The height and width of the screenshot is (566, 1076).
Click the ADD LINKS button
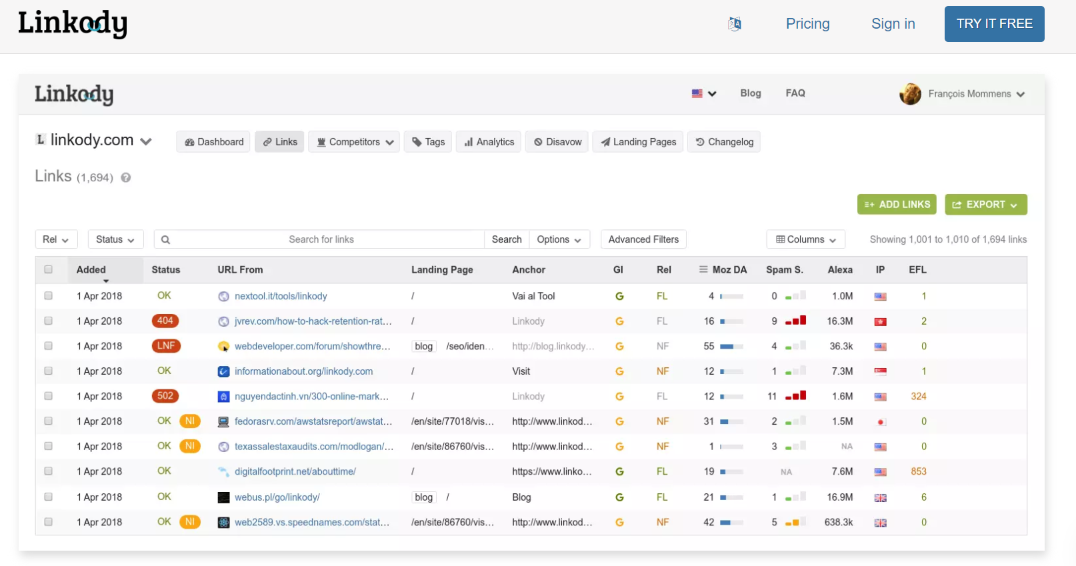pos(896,204)
